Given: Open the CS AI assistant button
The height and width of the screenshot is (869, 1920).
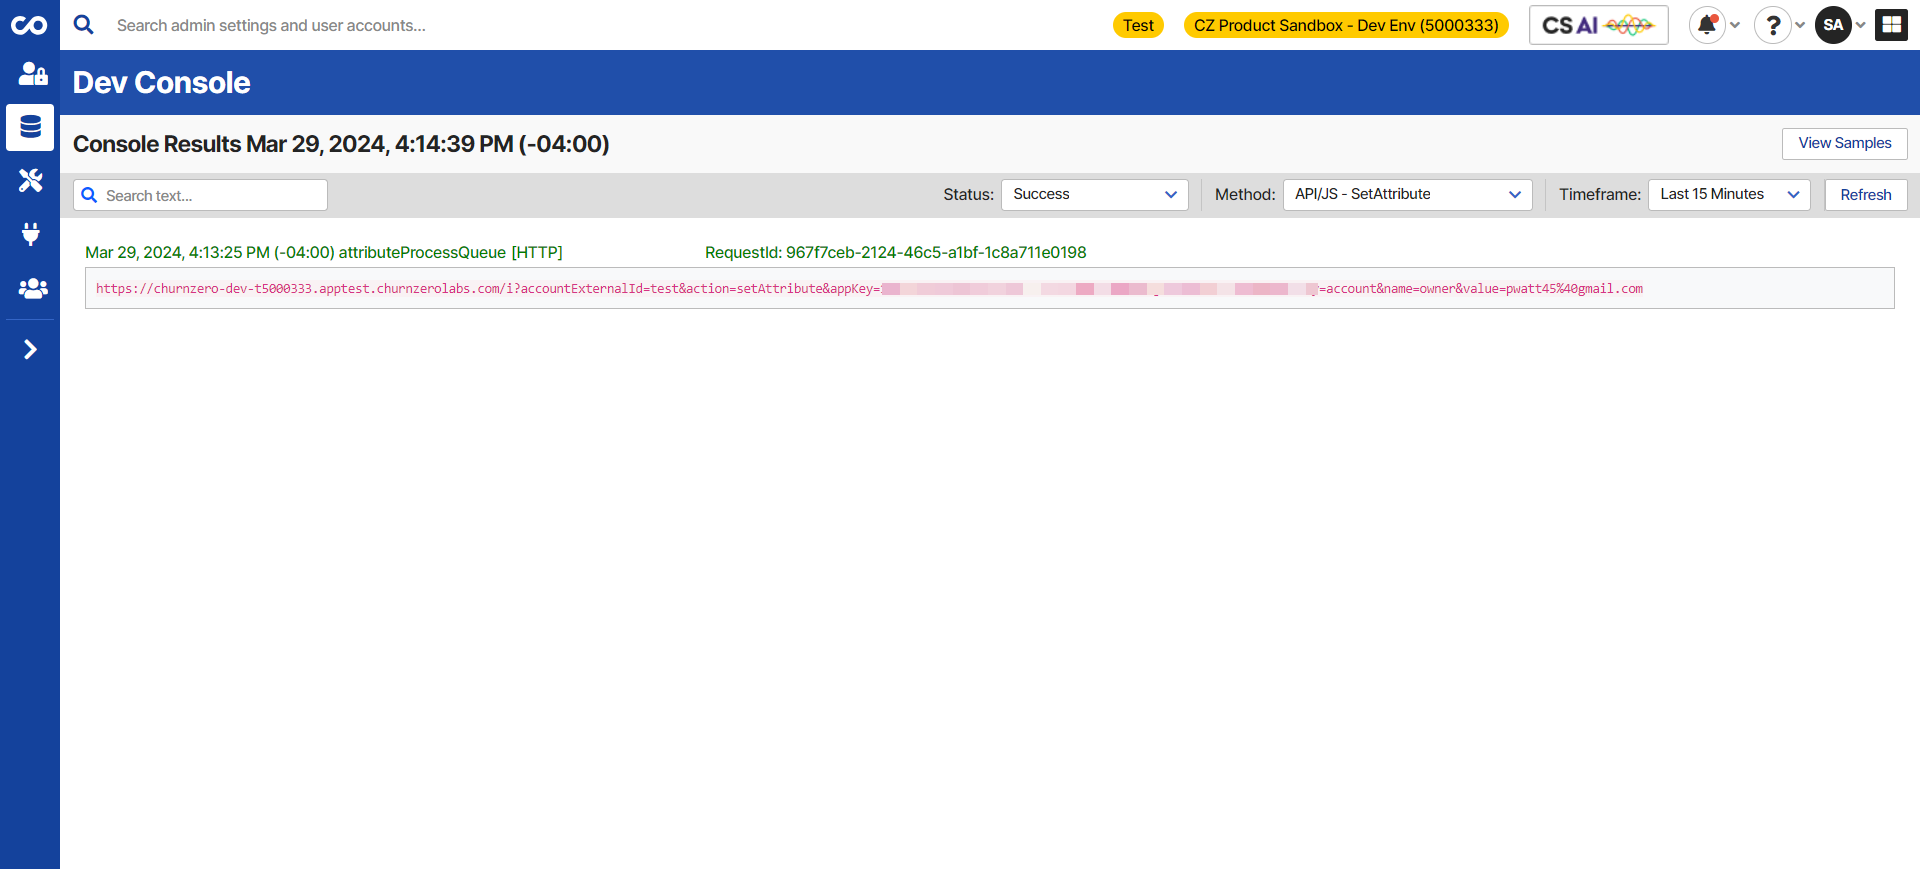Looking at the screenshot, I should 1598,25.
